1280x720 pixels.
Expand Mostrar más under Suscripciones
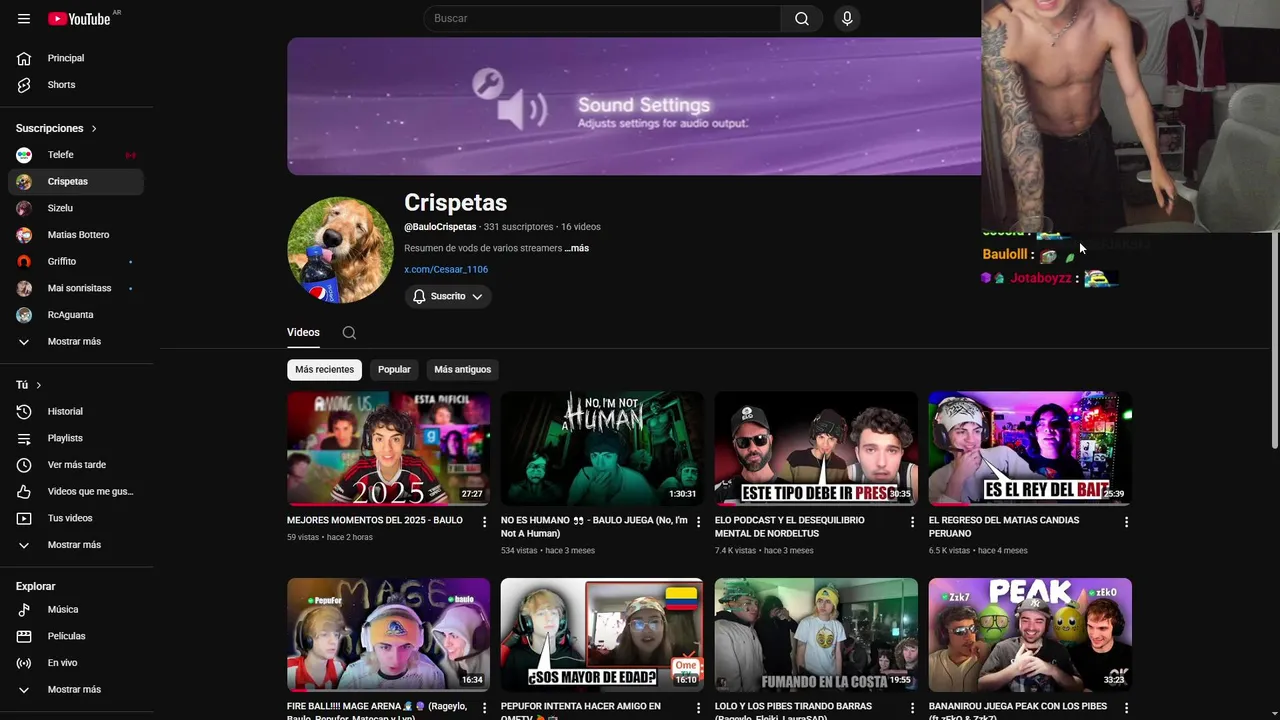(x=76, y=342)
